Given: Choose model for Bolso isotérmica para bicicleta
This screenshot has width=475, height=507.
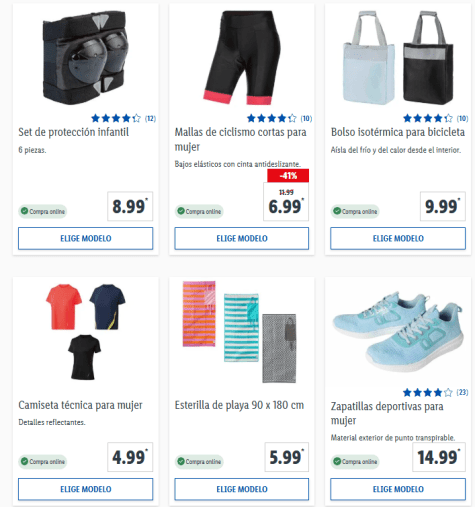Looking at the screenshot, I should 398,238.
